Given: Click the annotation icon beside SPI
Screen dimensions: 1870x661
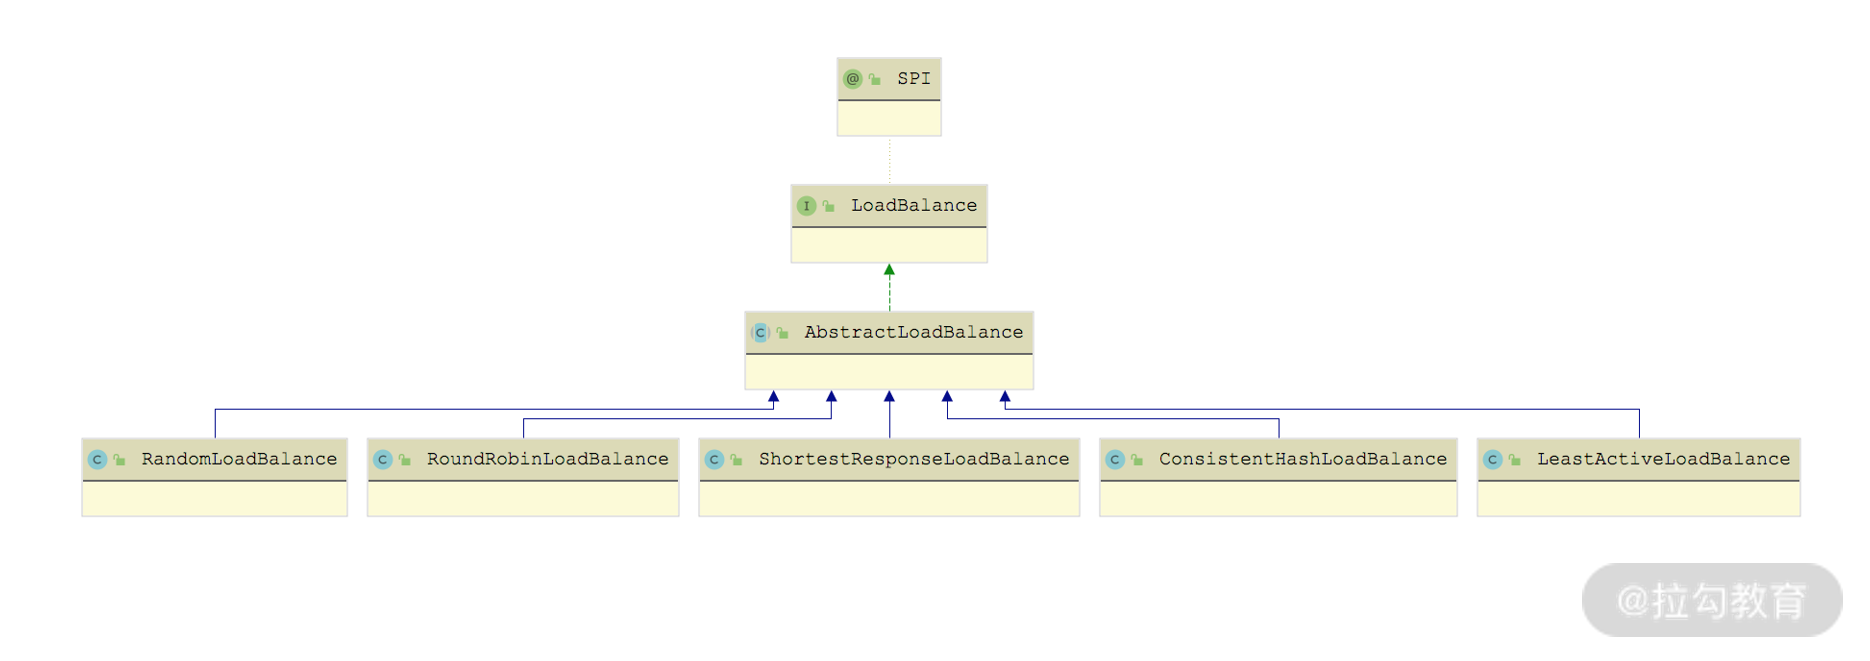Looking at the screenshot, I should (x=852, y=79).
